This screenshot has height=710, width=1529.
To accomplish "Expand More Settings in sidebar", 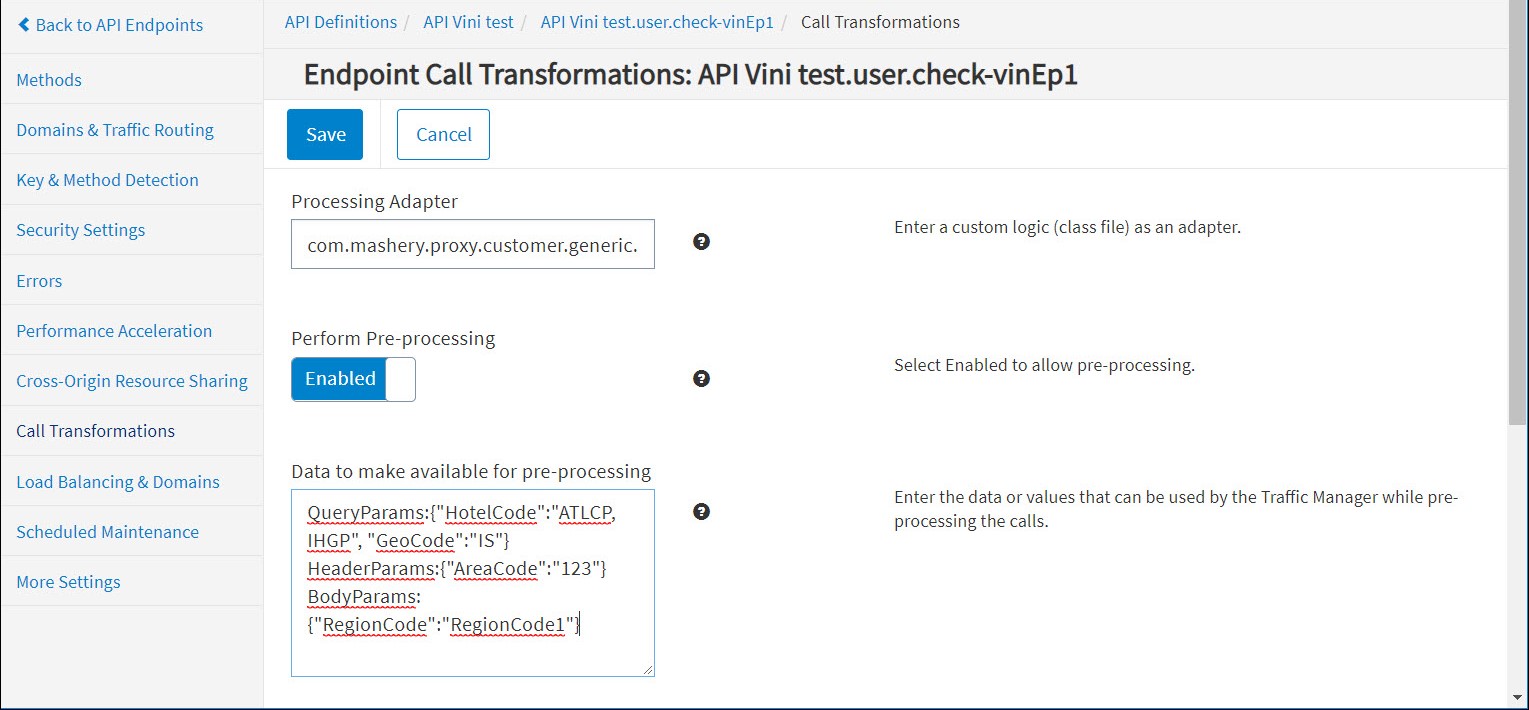I will (x=68, y=582).
